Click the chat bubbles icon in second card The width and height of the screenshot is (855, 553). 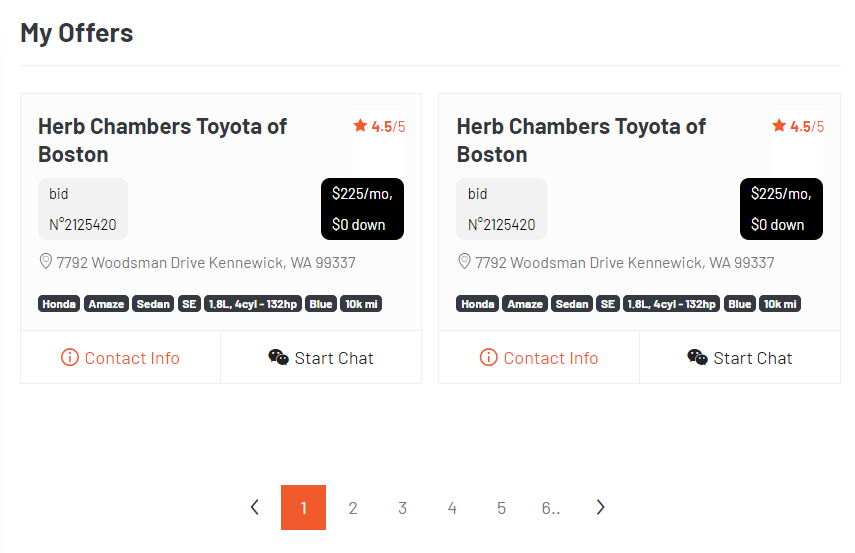(697, 357)
